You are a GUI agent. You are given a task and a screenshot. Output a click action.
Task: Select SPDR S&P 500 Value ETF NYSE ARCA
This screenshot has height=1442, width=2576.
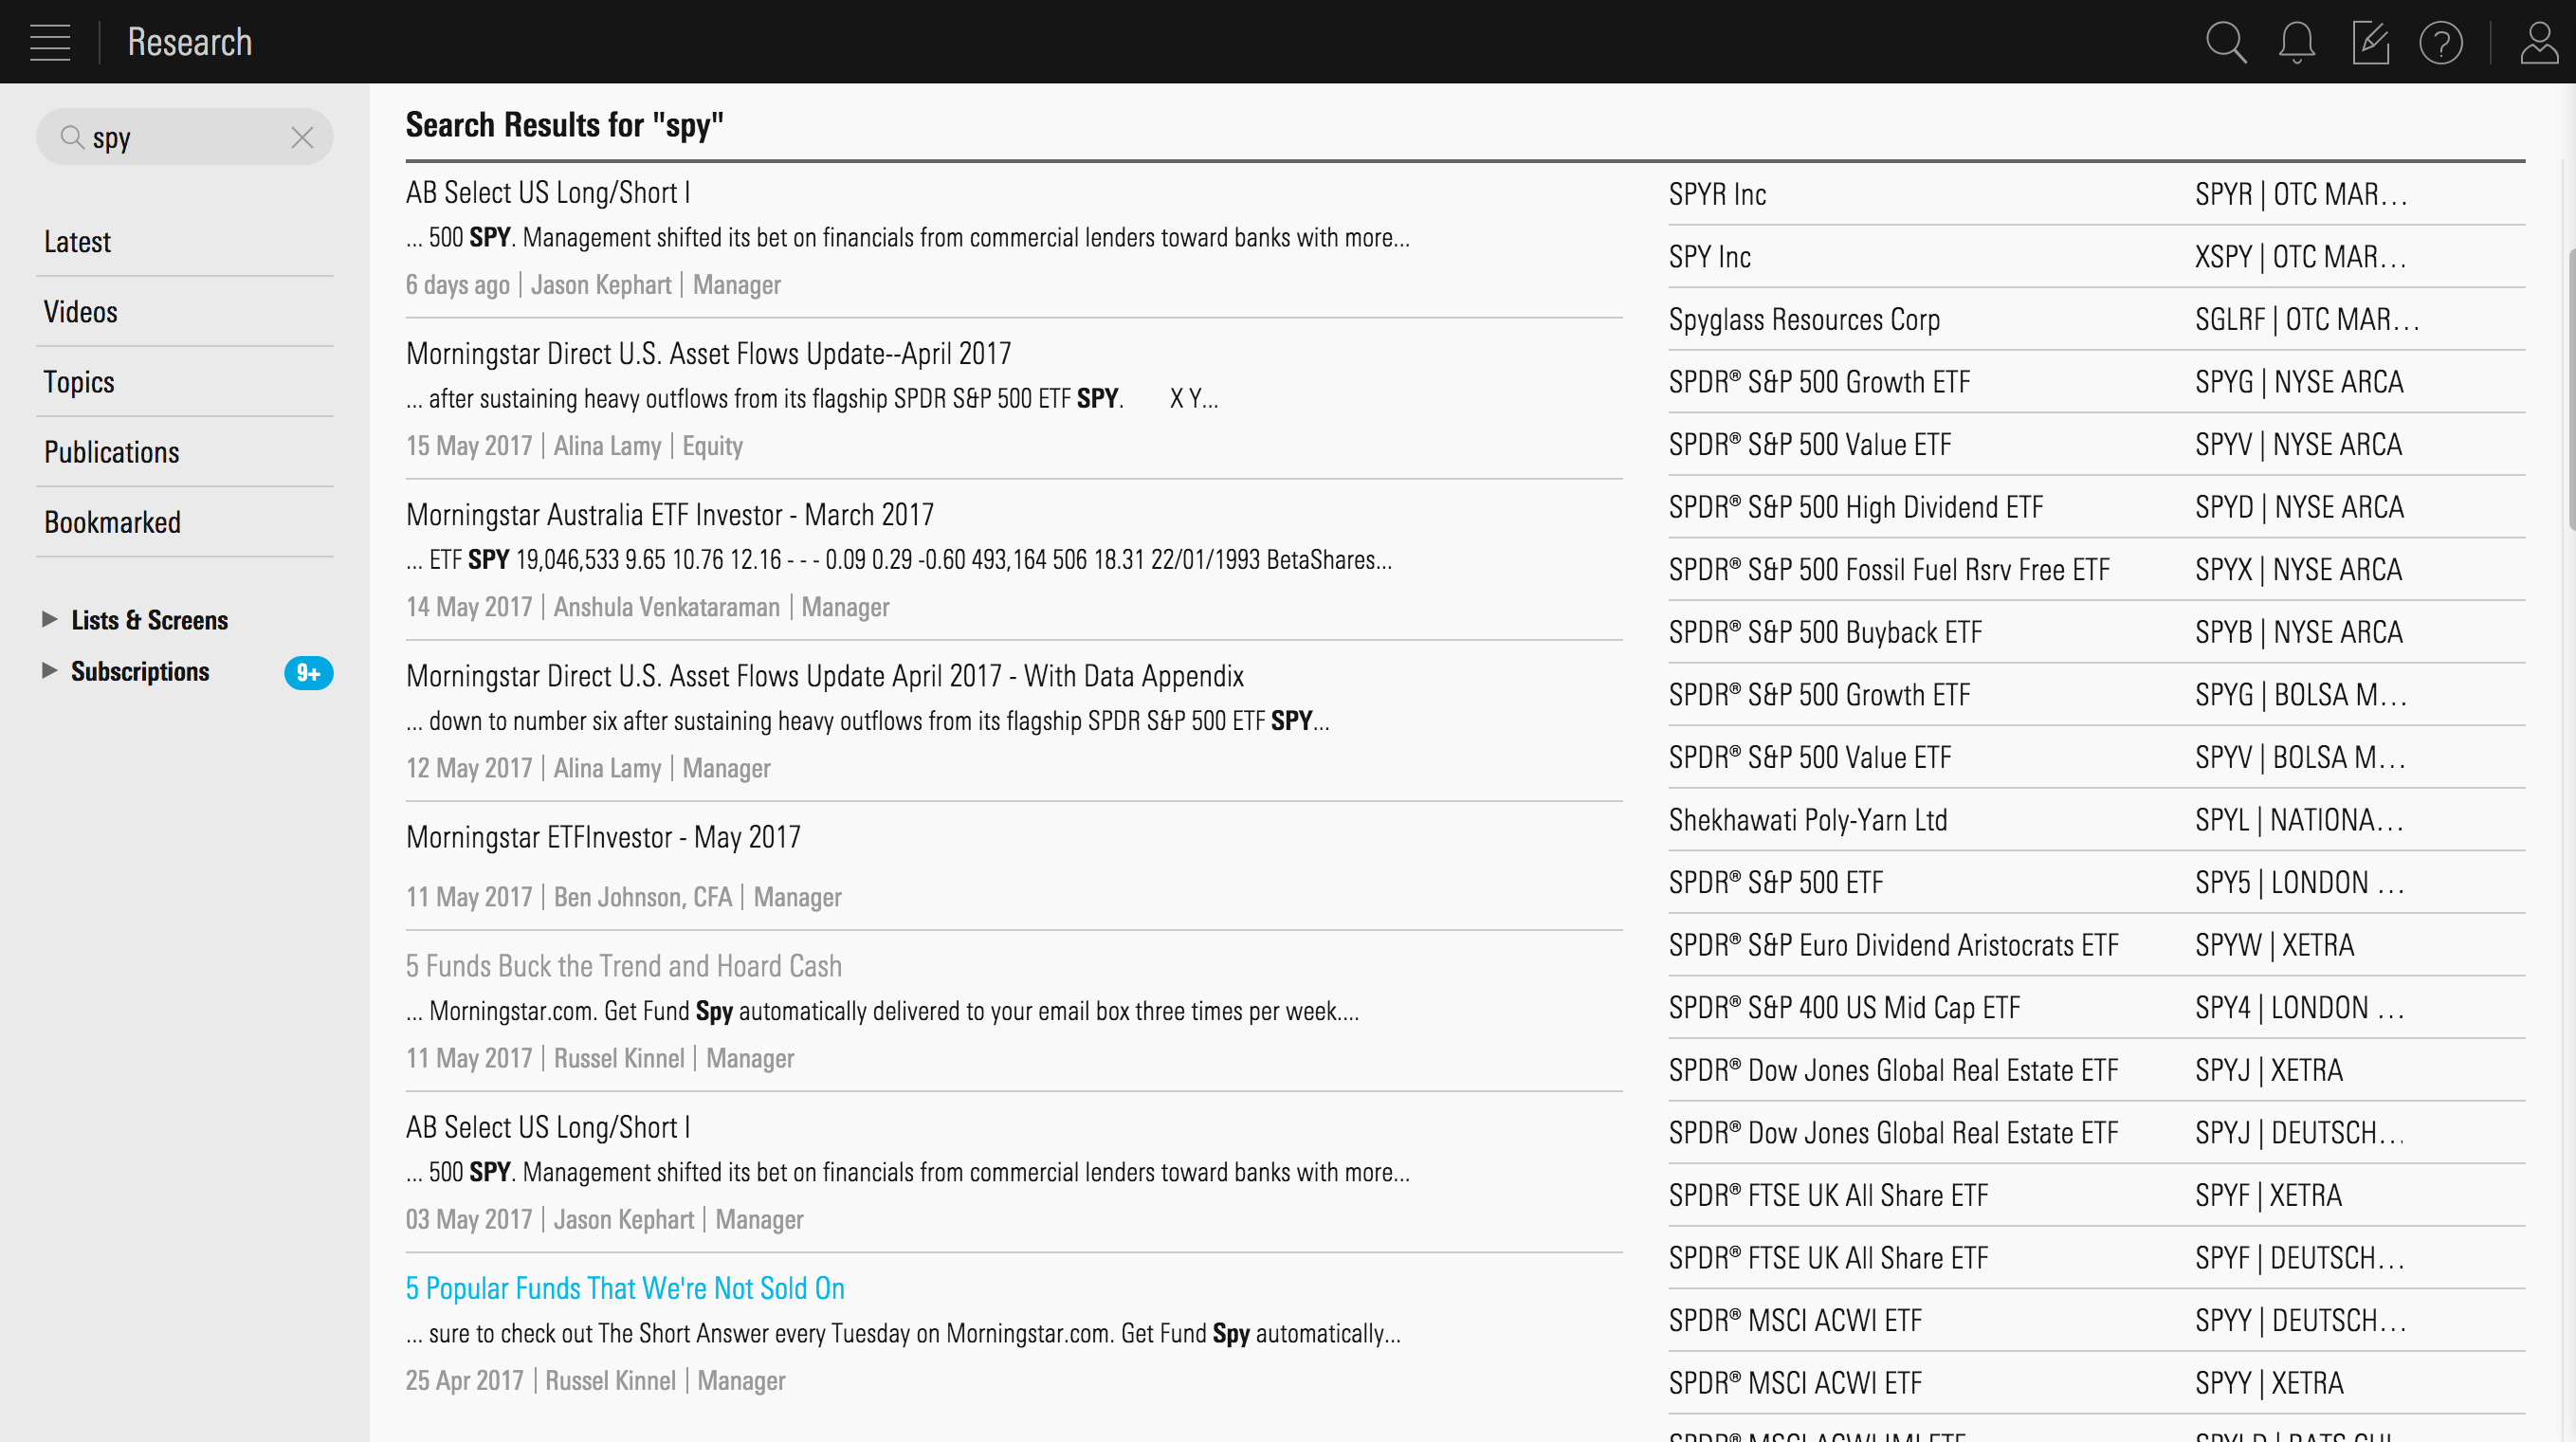coord(2096,445)
